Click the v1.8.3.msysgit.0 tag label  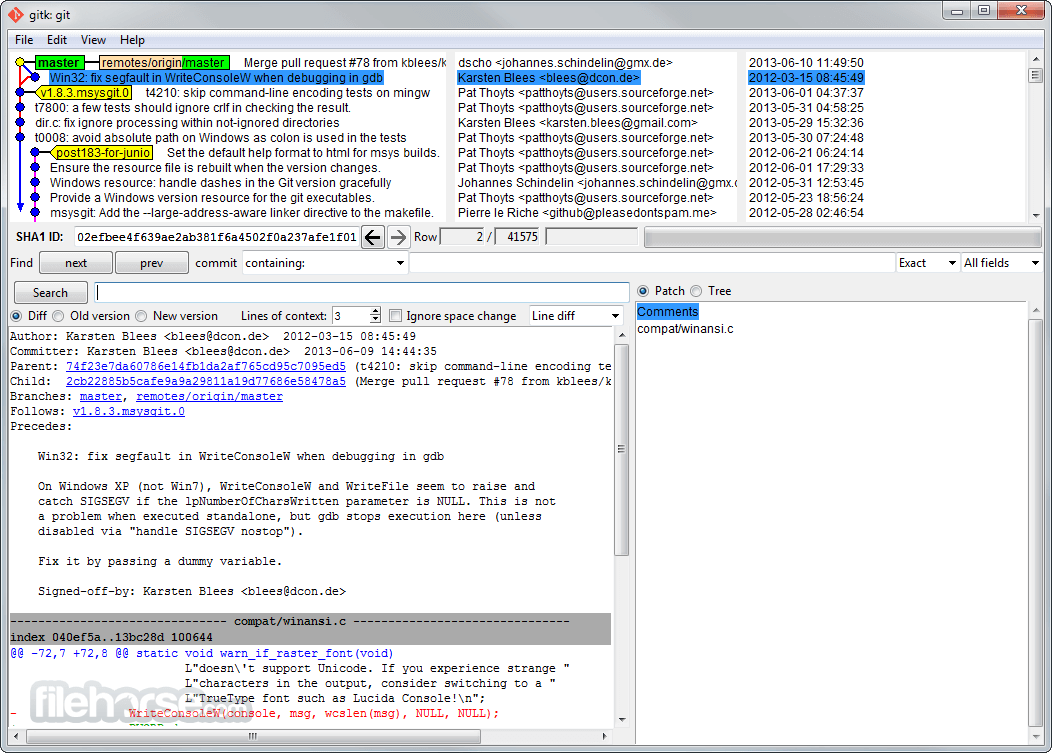point(85,93)
